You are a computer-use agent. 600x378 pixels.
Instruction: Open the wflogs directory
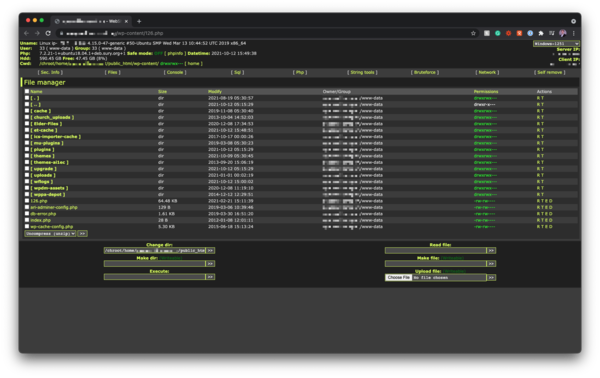42,181
